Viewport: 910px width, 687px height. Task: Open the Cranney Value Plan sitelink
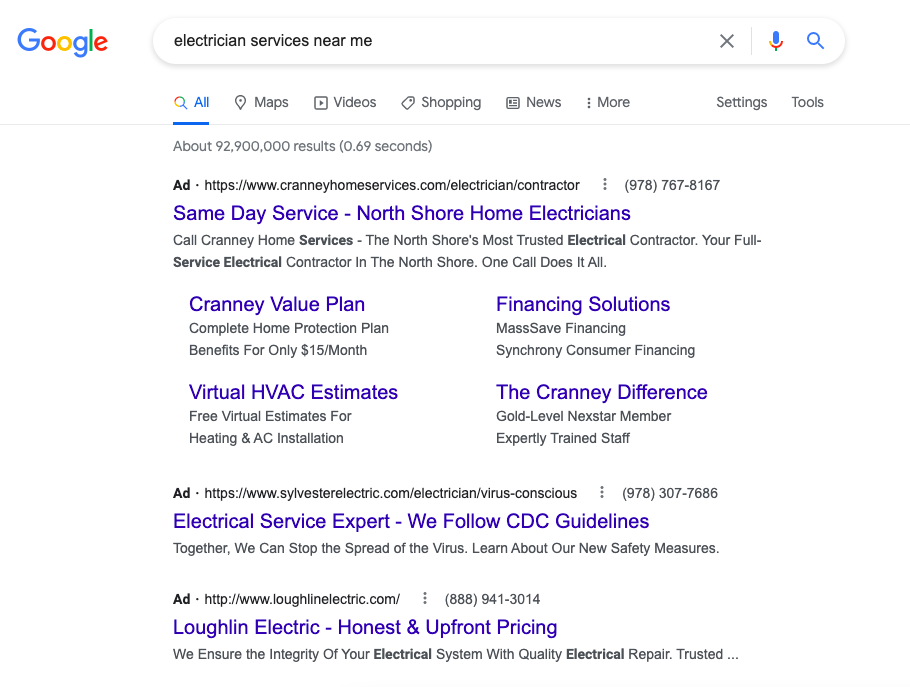click(x=277, y=304)
